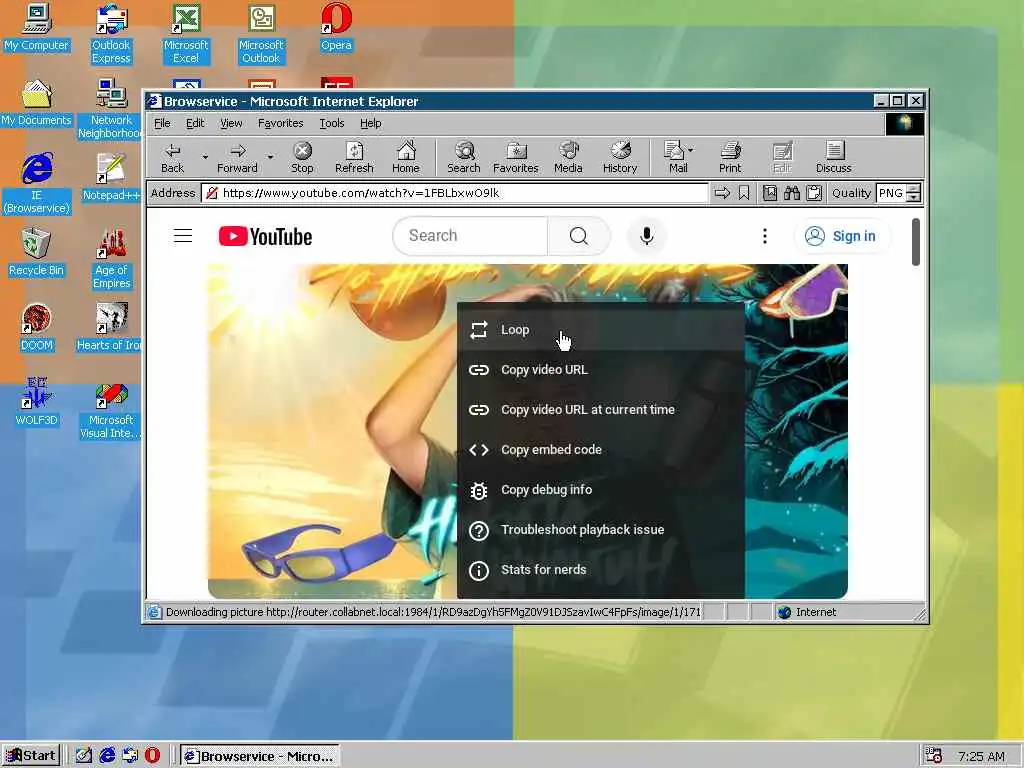
Task: Focus the YouTube Search box
Action: click(470, 236)
